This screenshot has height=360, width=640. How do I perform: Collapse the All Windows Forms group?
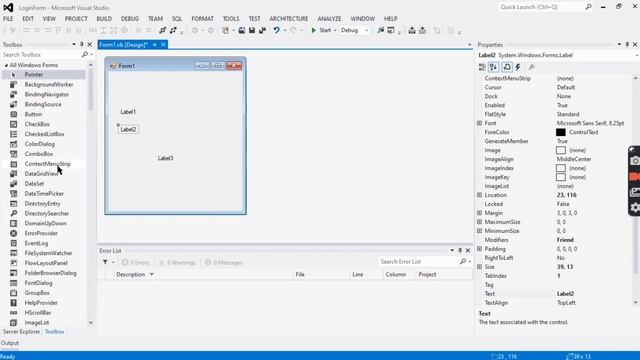(6, 65)
